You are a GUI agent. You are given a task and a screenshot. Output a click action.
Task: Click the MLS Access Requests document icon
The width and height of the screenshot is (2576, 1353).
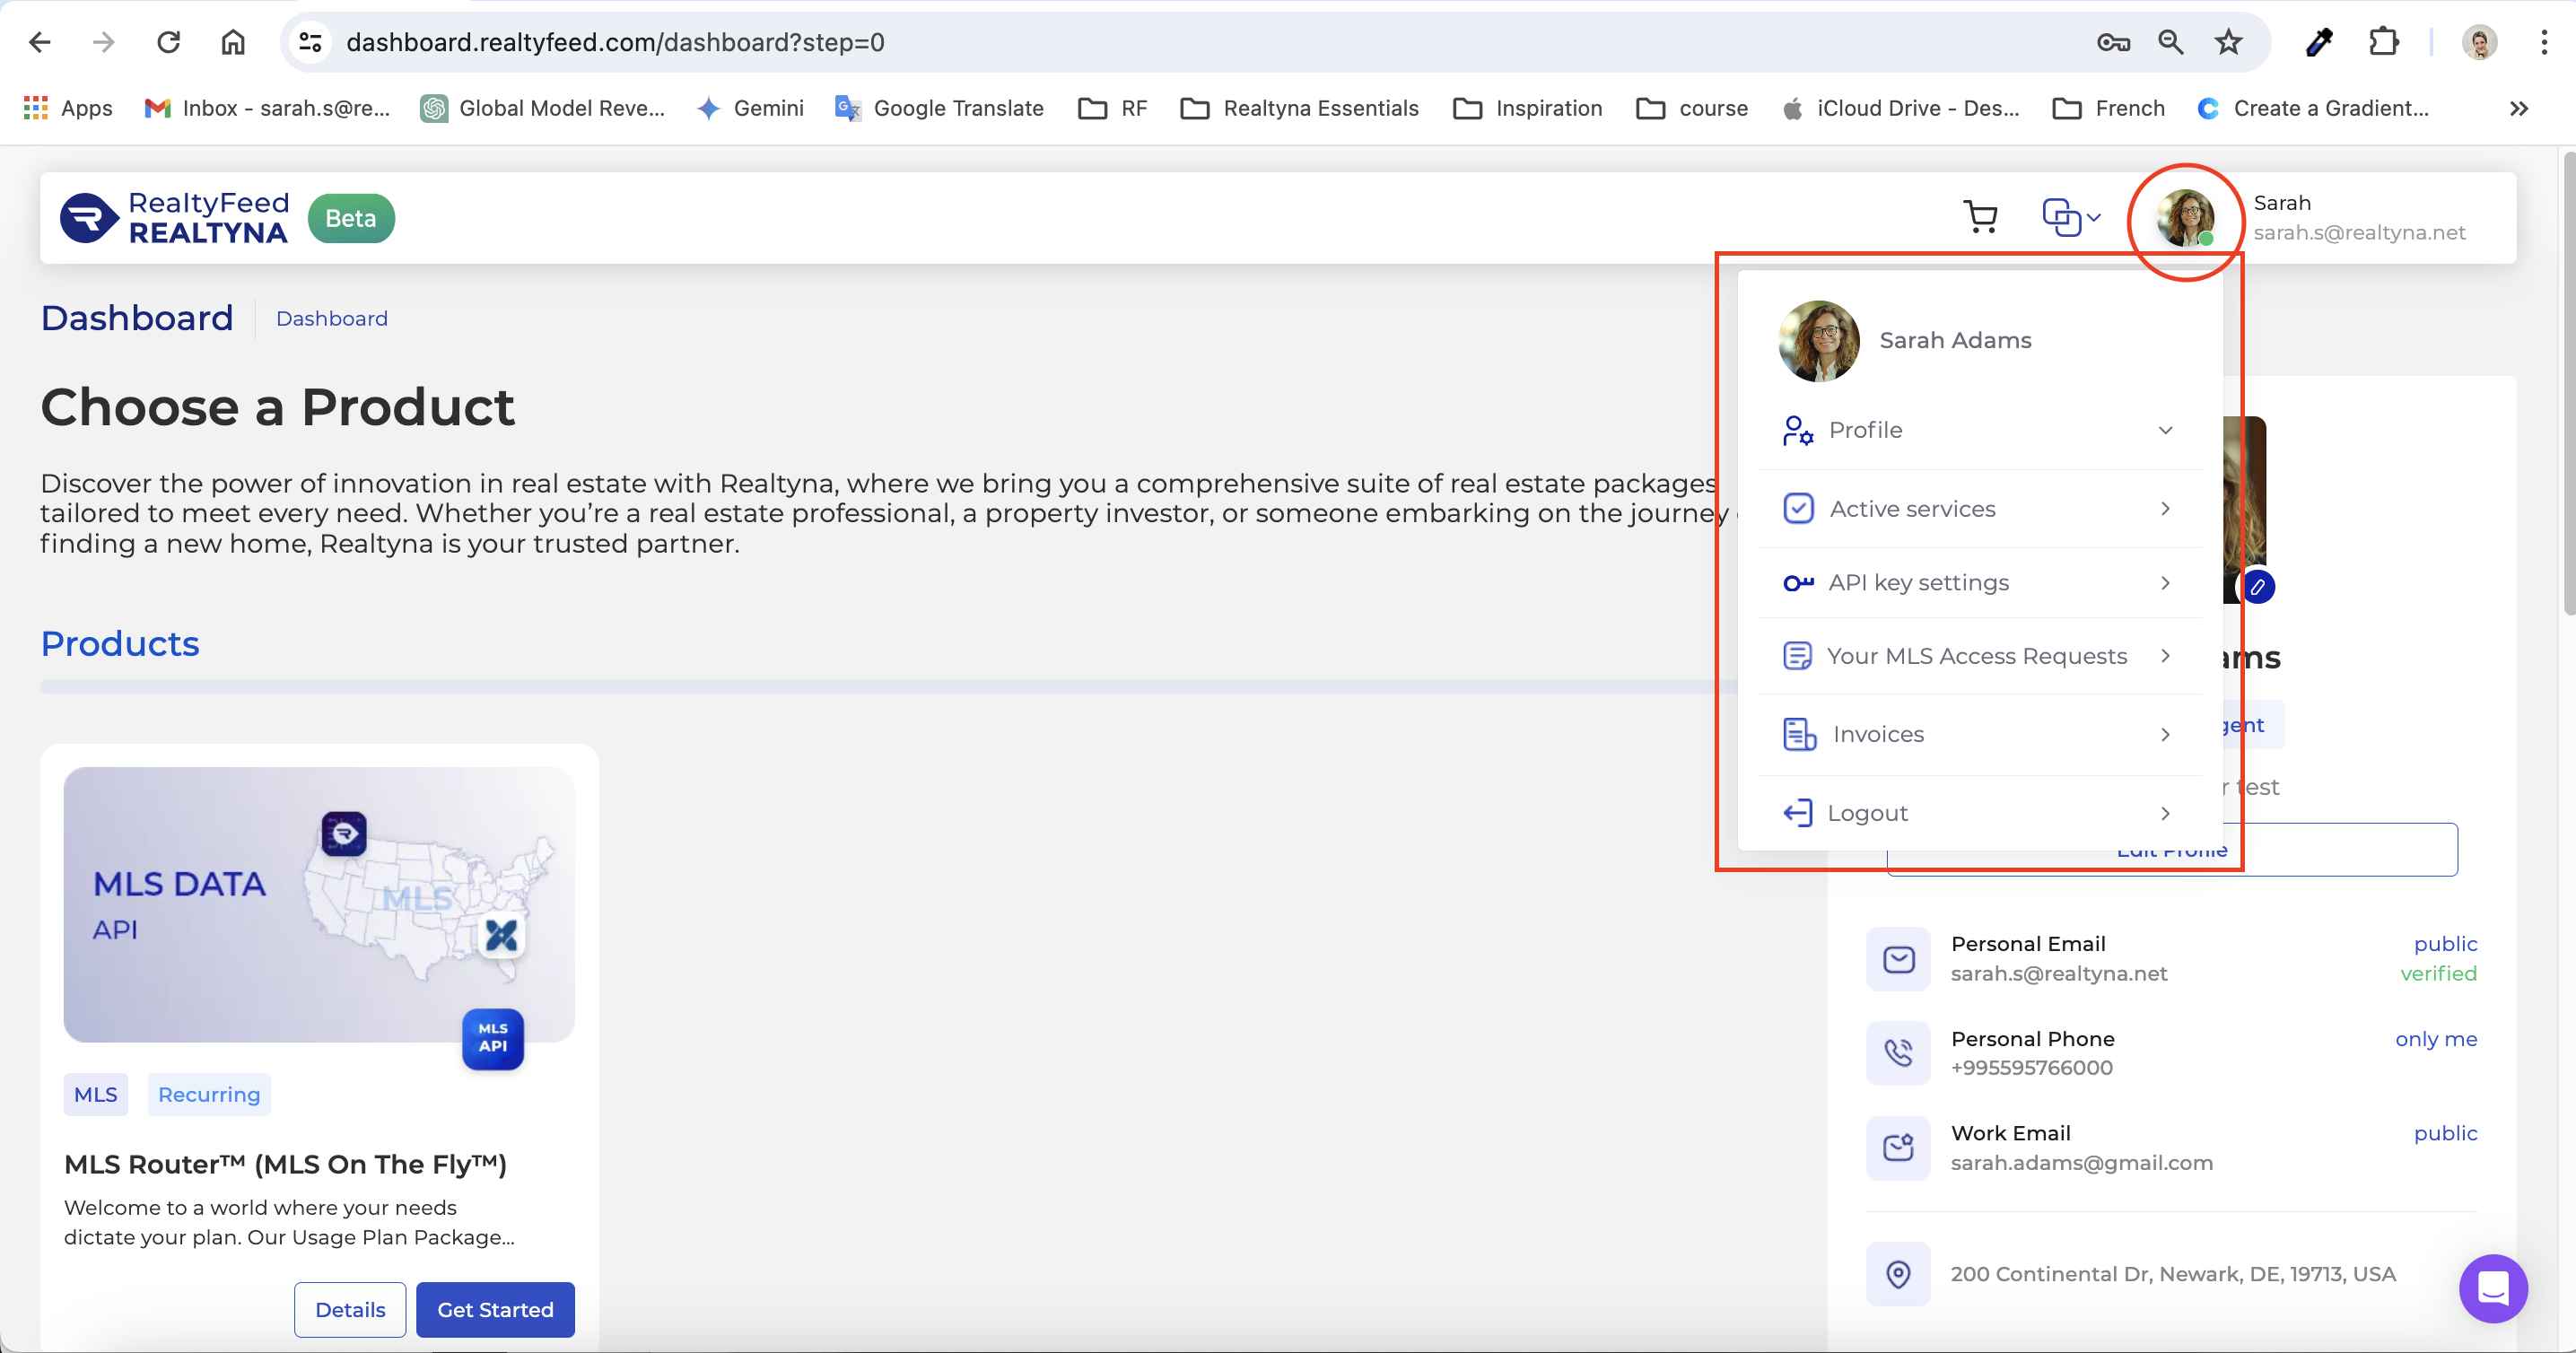(1797, 656)
